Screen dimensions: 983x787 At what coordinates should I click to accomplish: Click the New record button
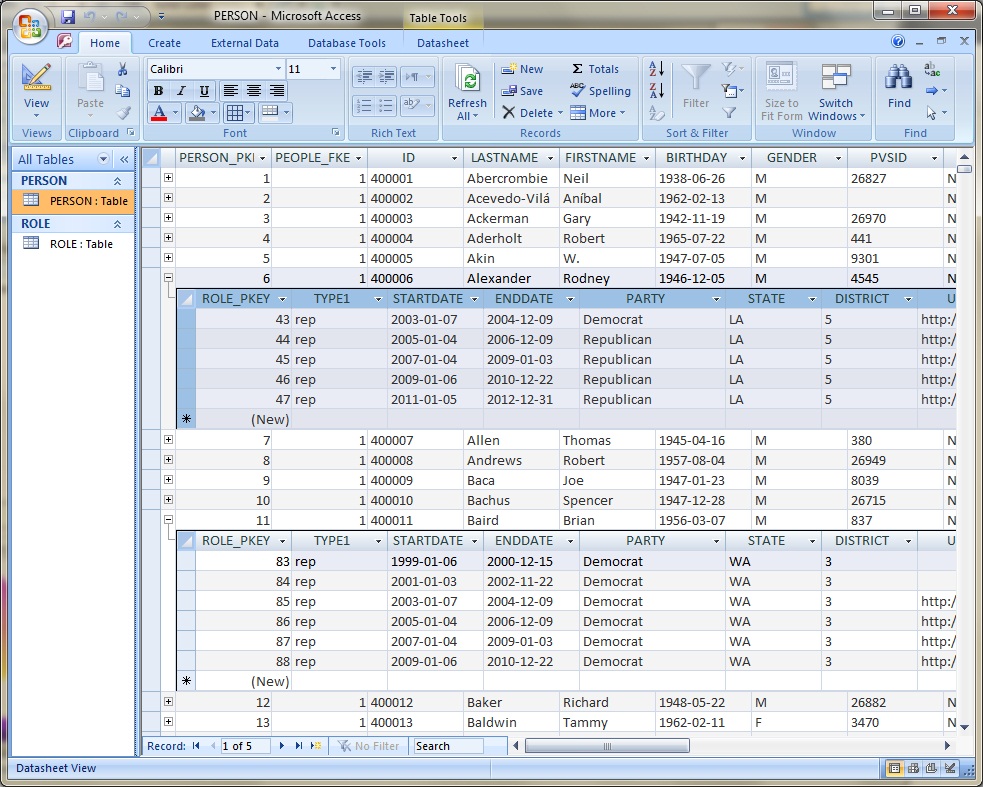(522, 69)
